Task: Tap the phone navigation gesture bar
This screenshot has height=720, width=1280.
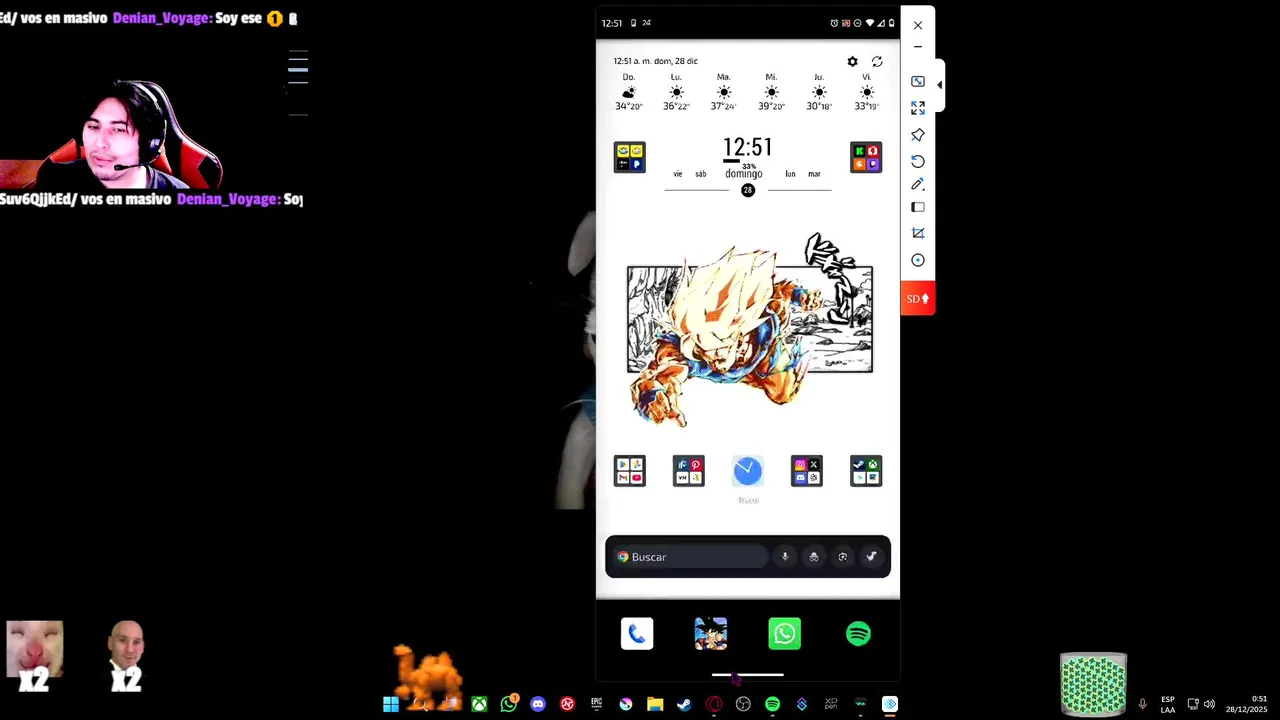Action: point(748,675)
